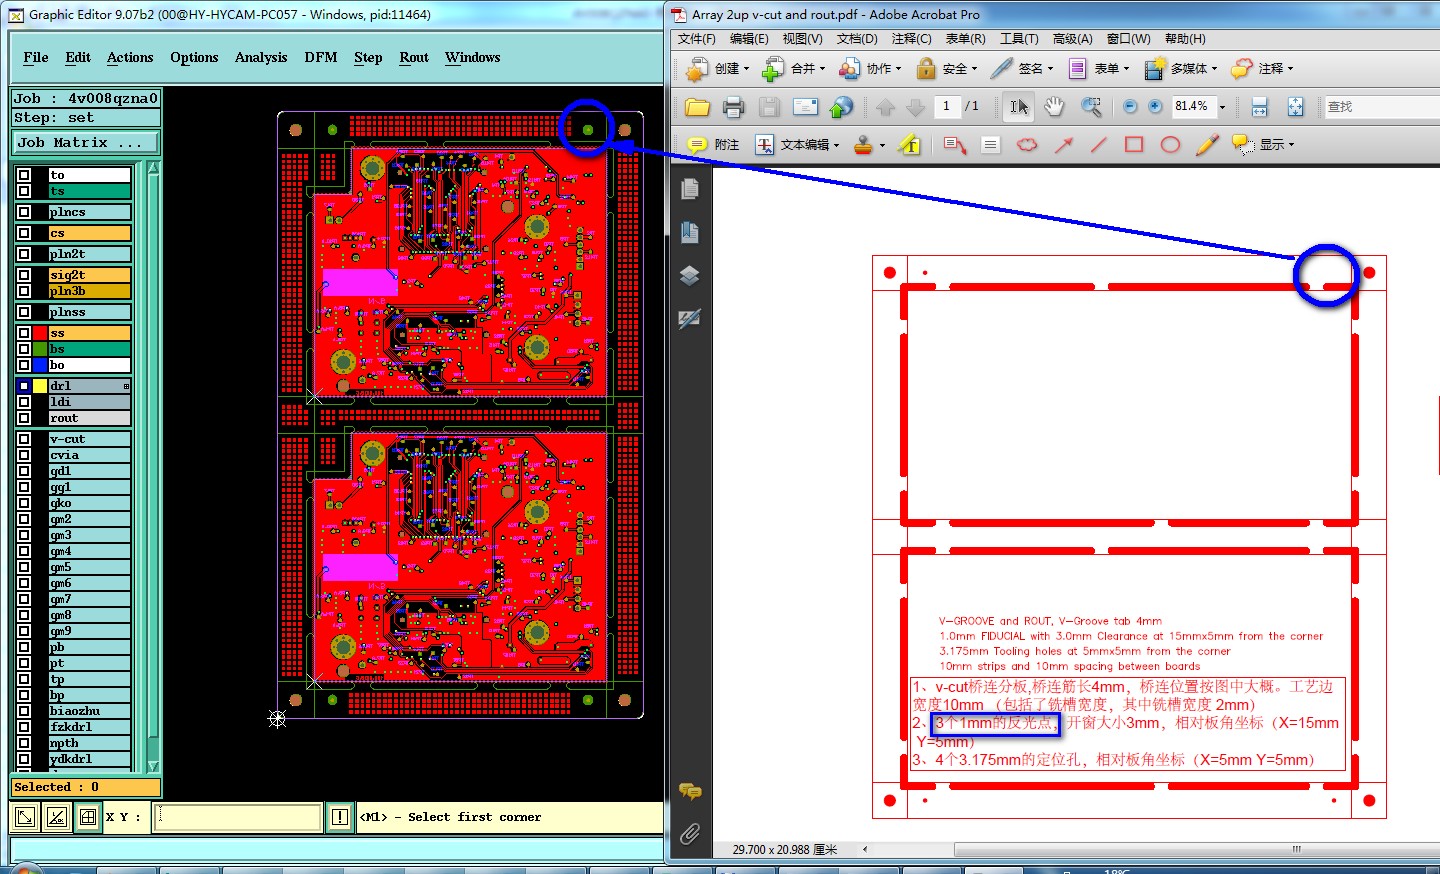The width and height of the screenshot is (1440, 874).
Task: Click the zoom in plus button
Action: click(x=1155, y=106)
